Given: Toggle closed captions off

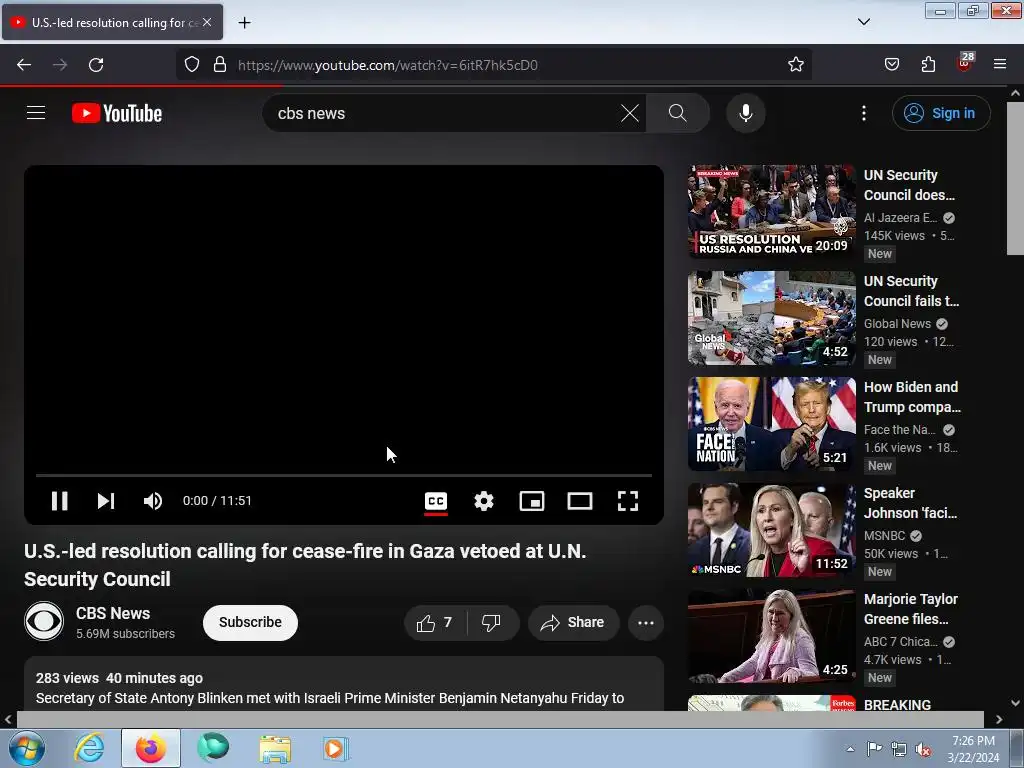Looking at the screenshot, I should coord(436,501).
